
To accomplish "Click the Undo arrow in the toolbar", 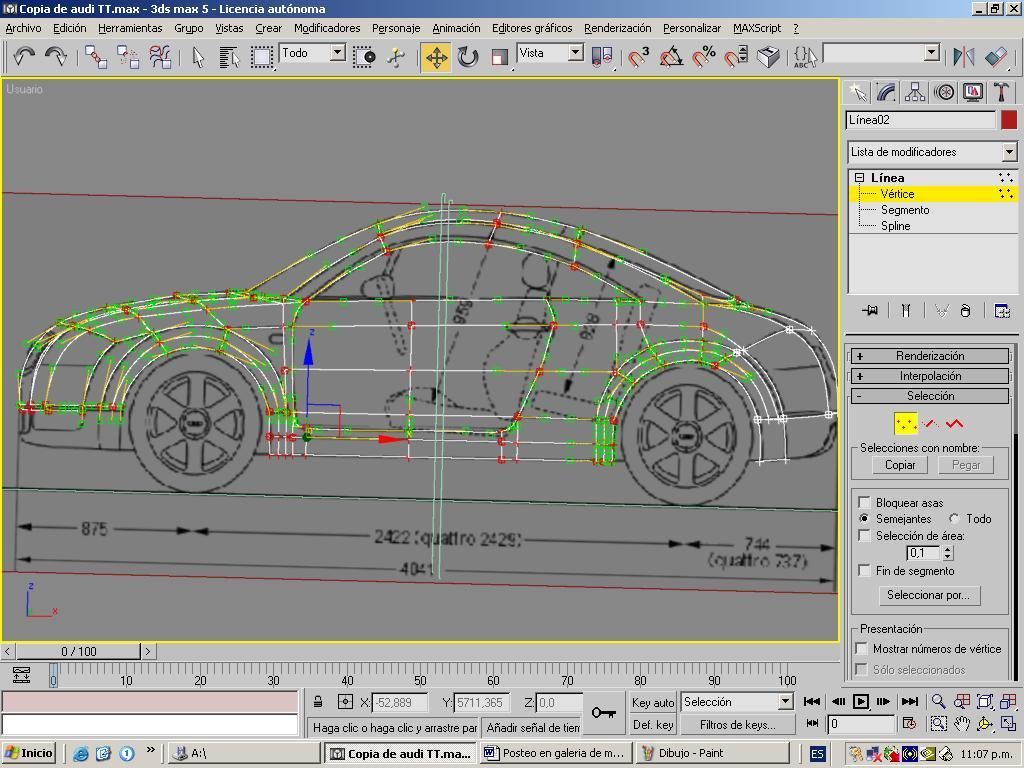I will [x=24, y=57].
